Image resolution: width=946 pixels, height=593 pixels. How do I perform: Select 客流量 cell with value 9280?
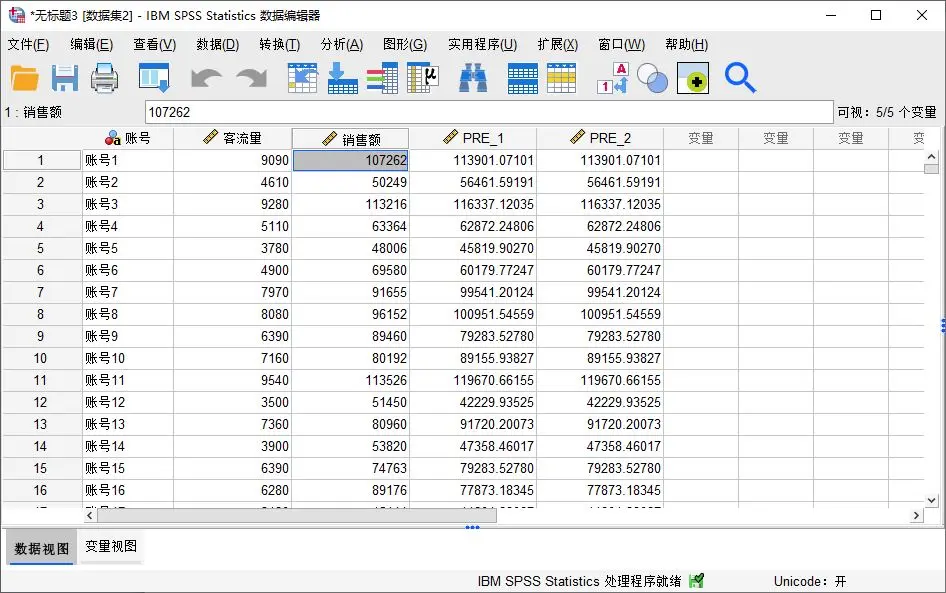(x=232, y=204)
